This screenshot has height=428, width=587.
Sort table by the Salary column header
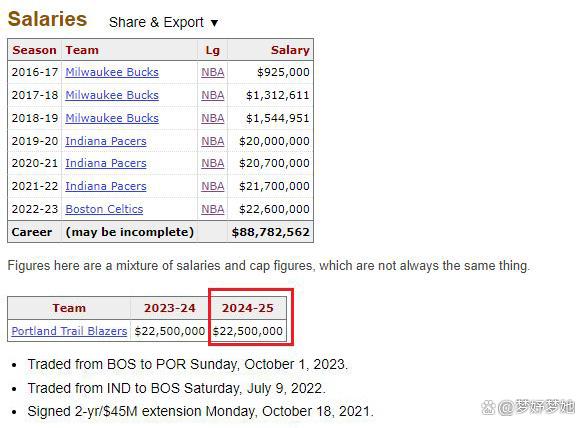[290, 50]
